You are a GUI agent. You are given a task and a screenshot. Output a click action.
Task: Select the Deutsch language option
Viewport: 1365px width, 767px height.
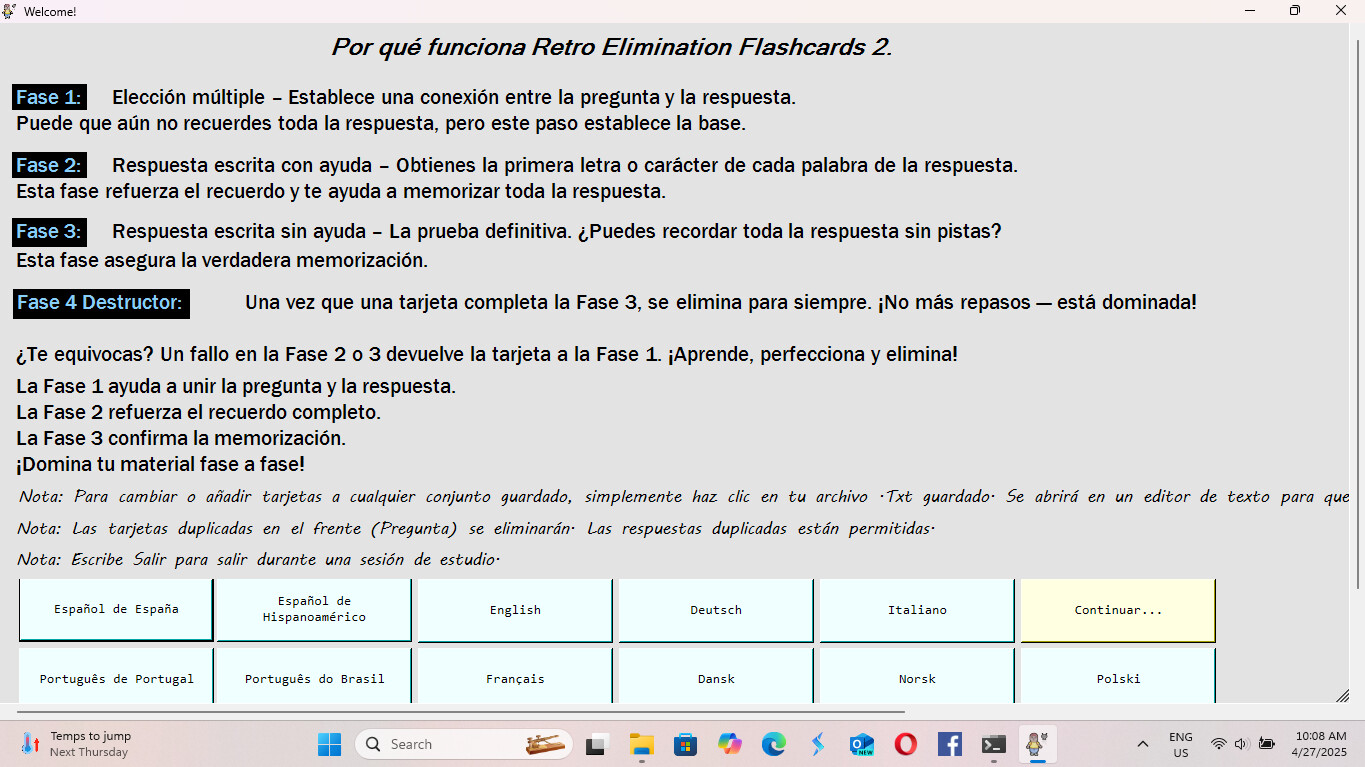(x=716, y=609)
